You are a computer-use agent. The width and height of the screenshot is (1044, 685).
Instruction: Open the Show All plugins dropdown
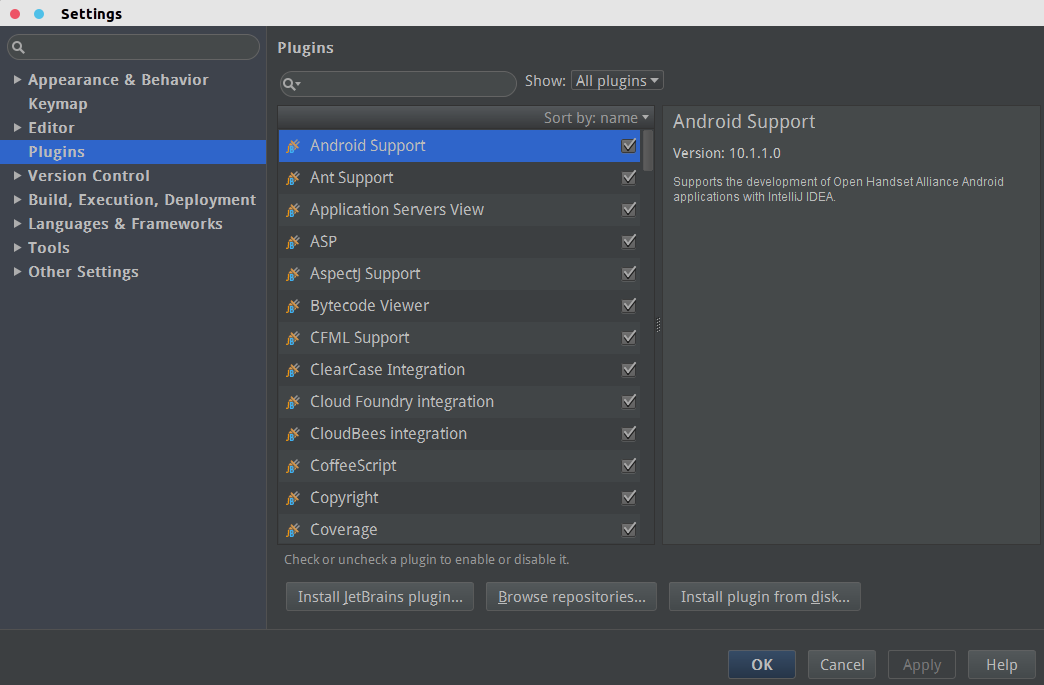click(617, 81)
